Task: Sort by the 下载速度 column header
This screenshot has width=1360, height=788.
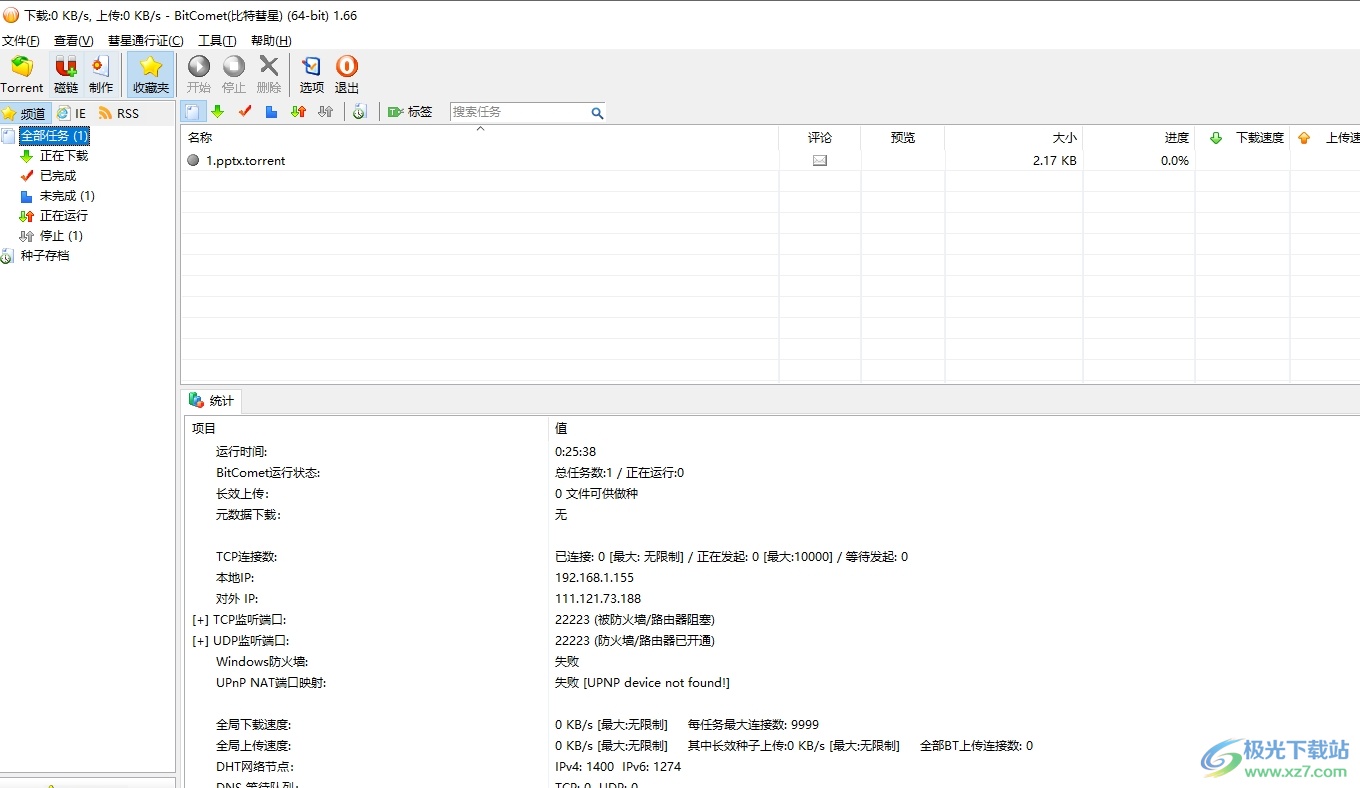Action: coord(1243,138)
